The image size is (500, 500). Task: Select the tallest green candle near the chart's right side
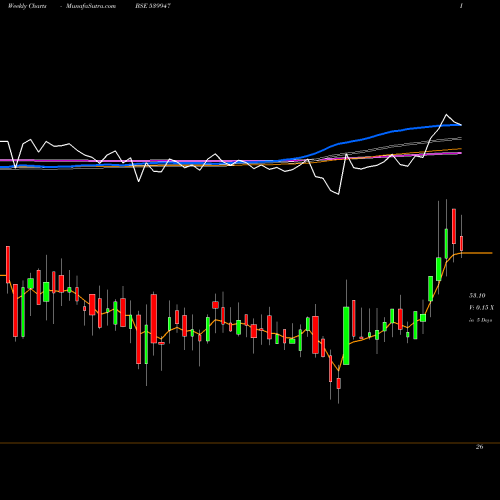pos(346,335)
